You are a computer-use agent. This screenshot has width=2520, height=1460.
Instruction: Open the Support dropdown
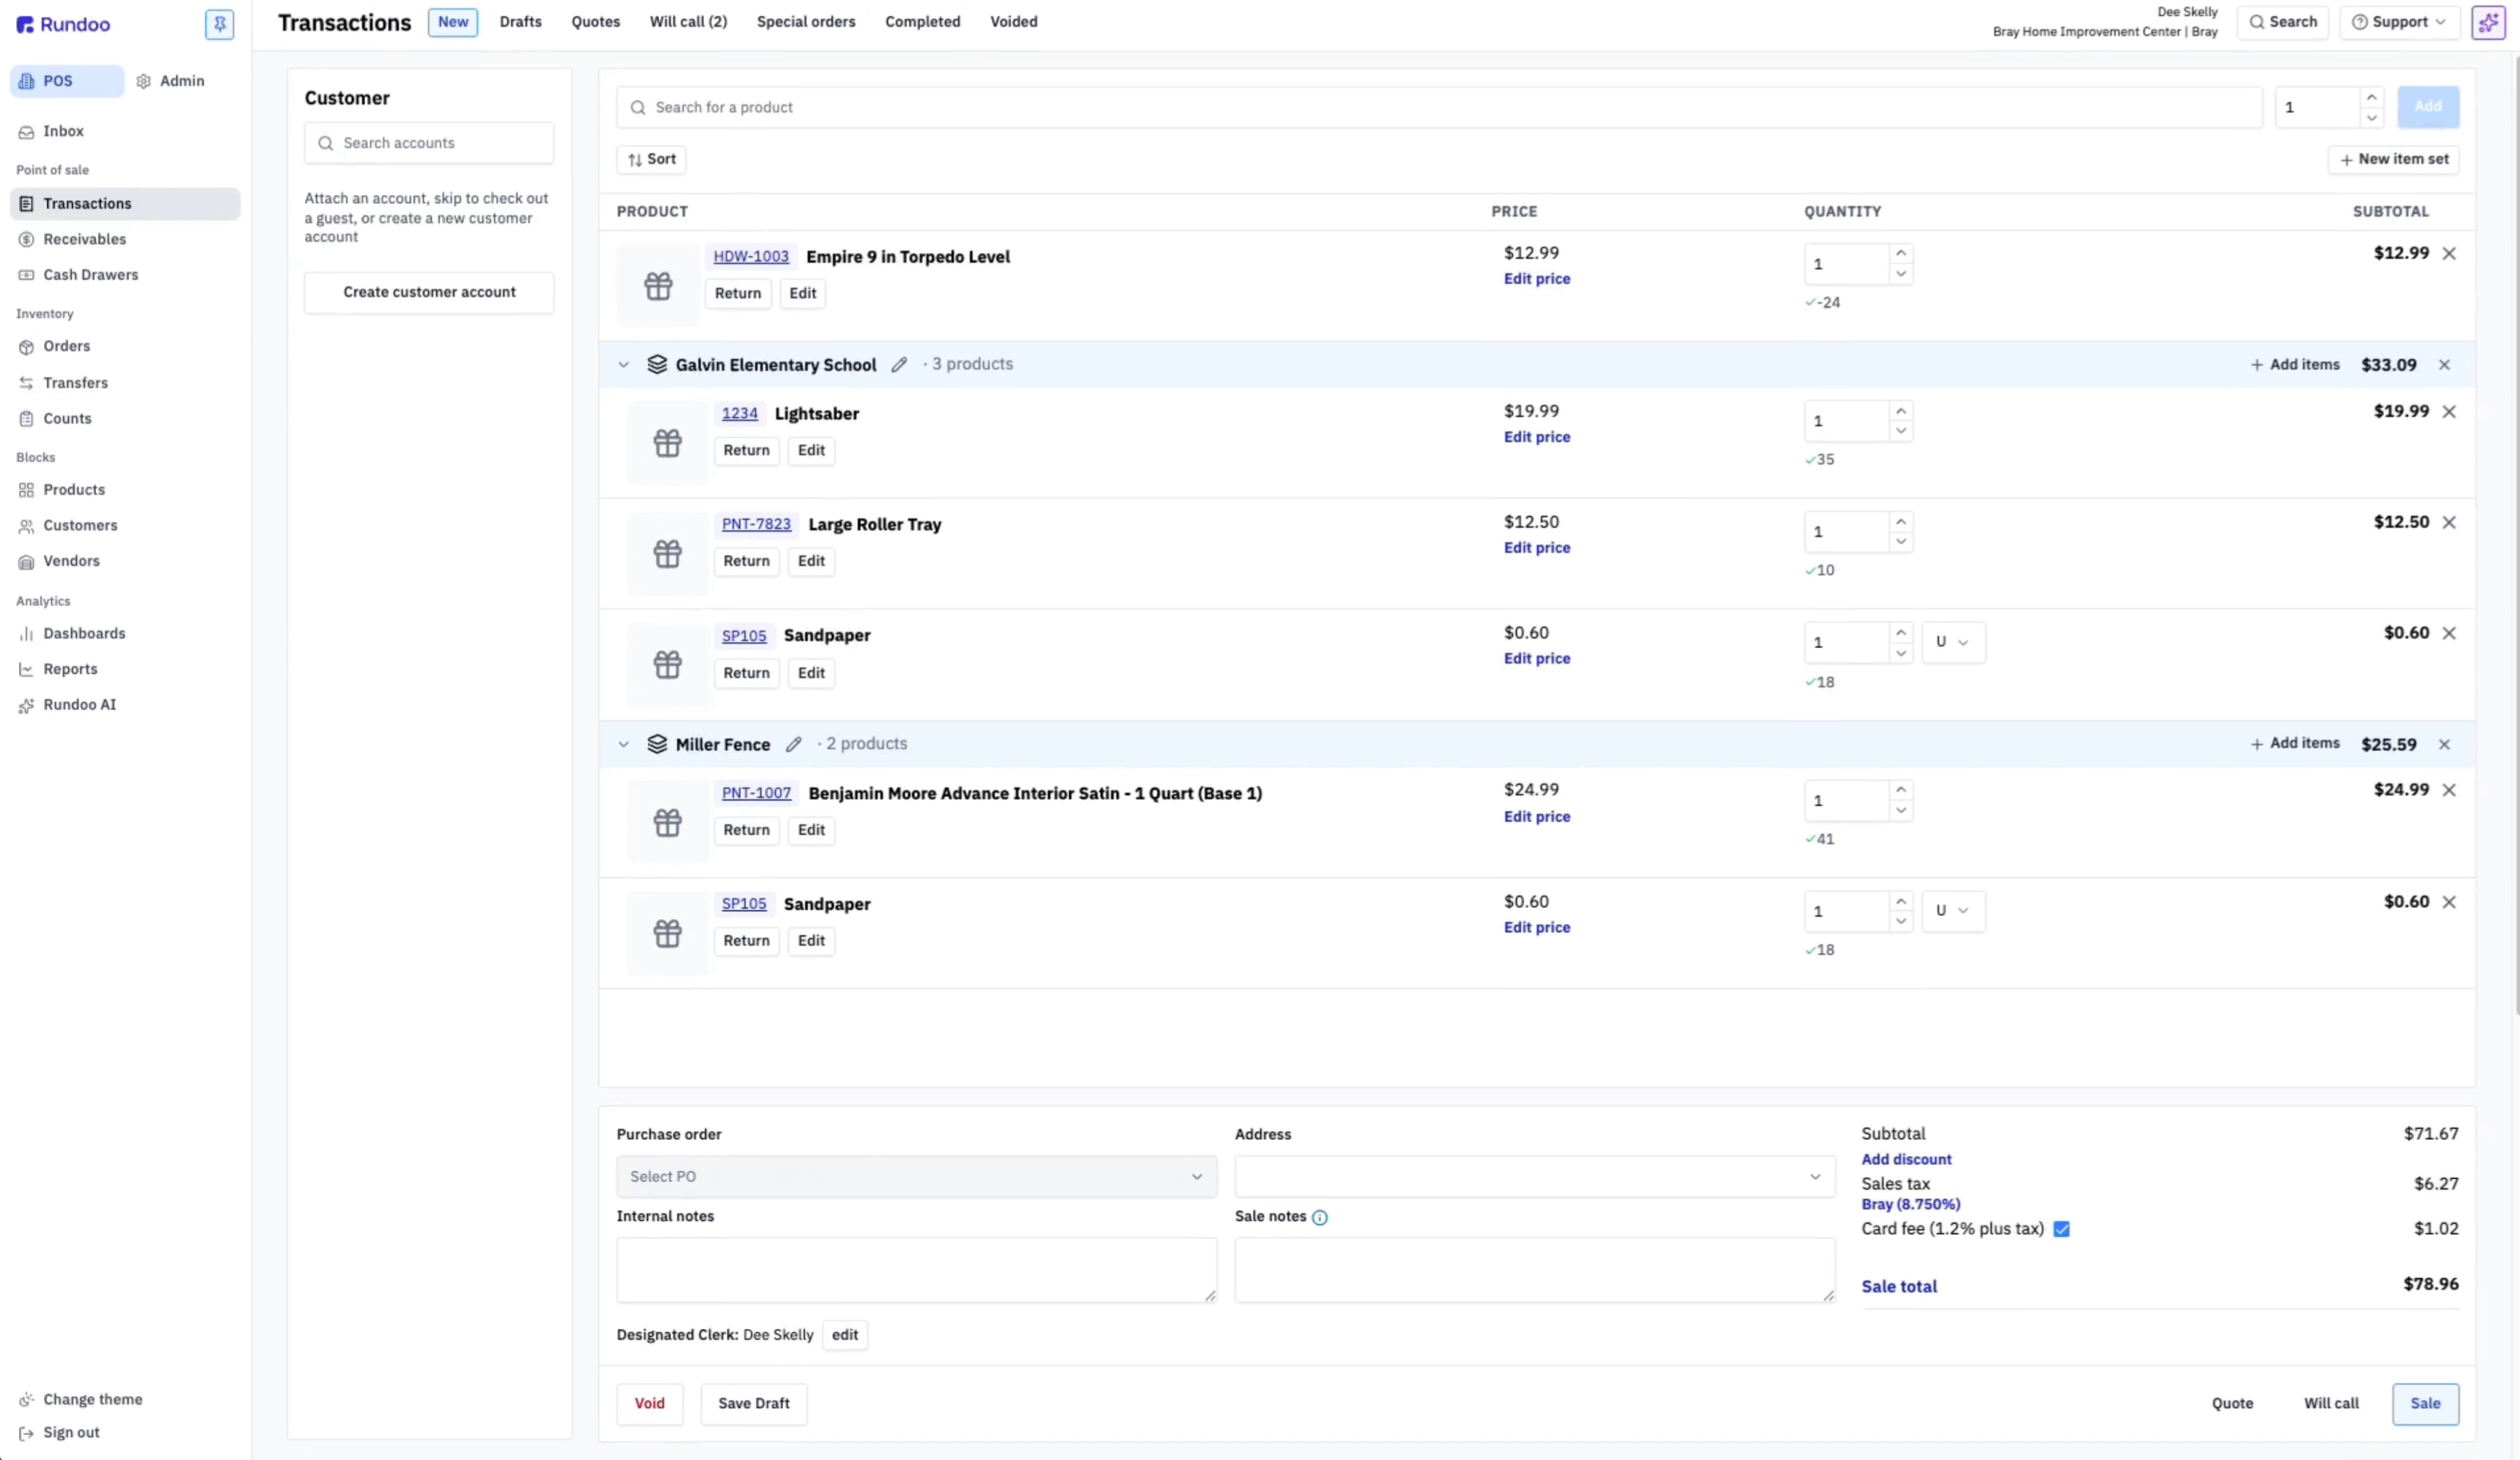click(2399, 22)
